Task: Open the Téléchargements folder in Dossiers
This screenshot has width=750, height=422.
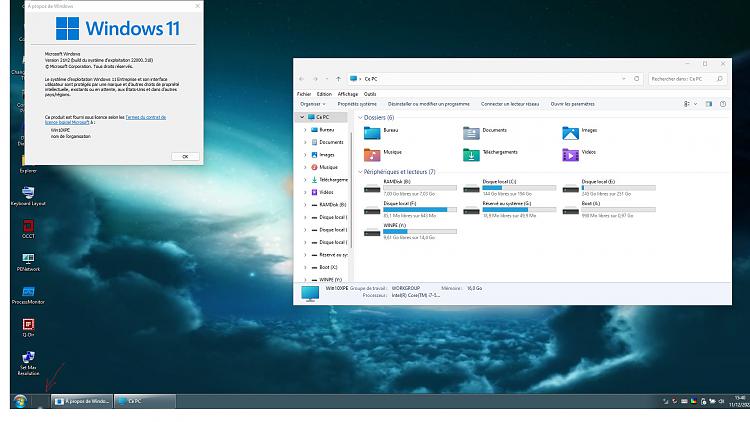Action: point(490,155)
